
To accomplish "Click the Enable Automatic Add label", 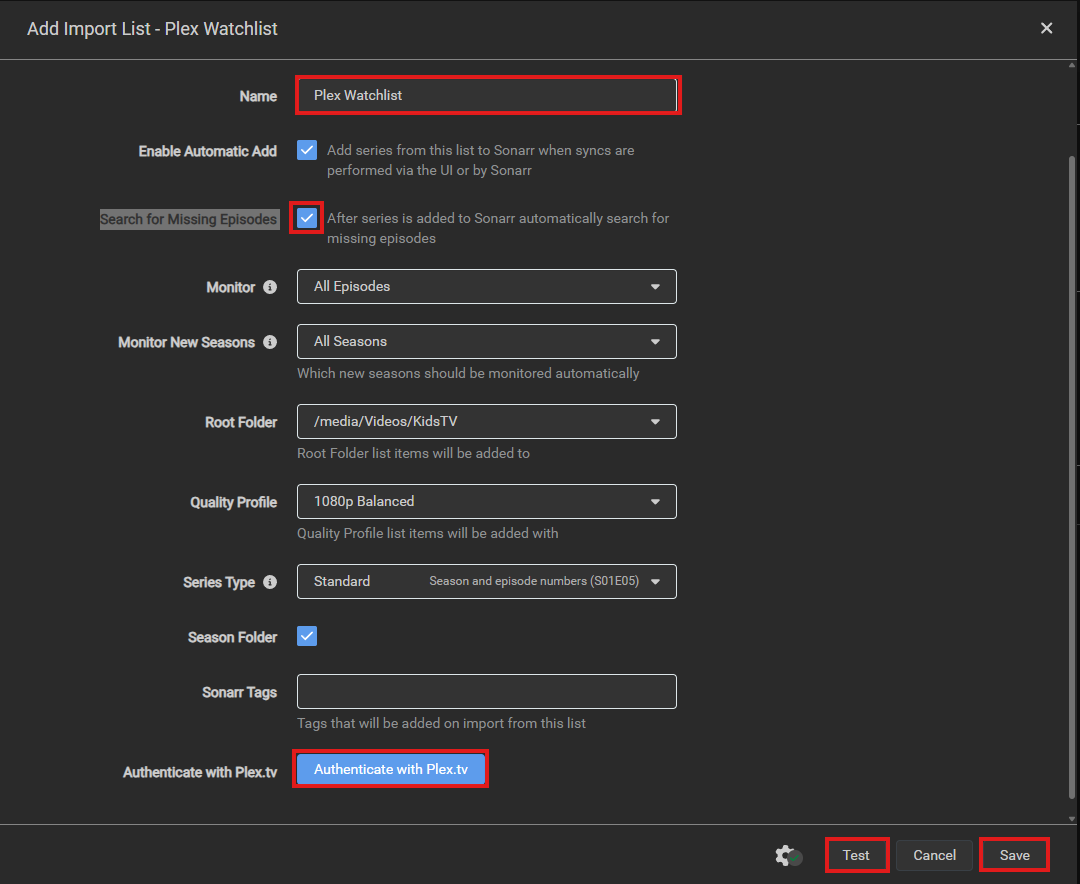I will [207, 151].
